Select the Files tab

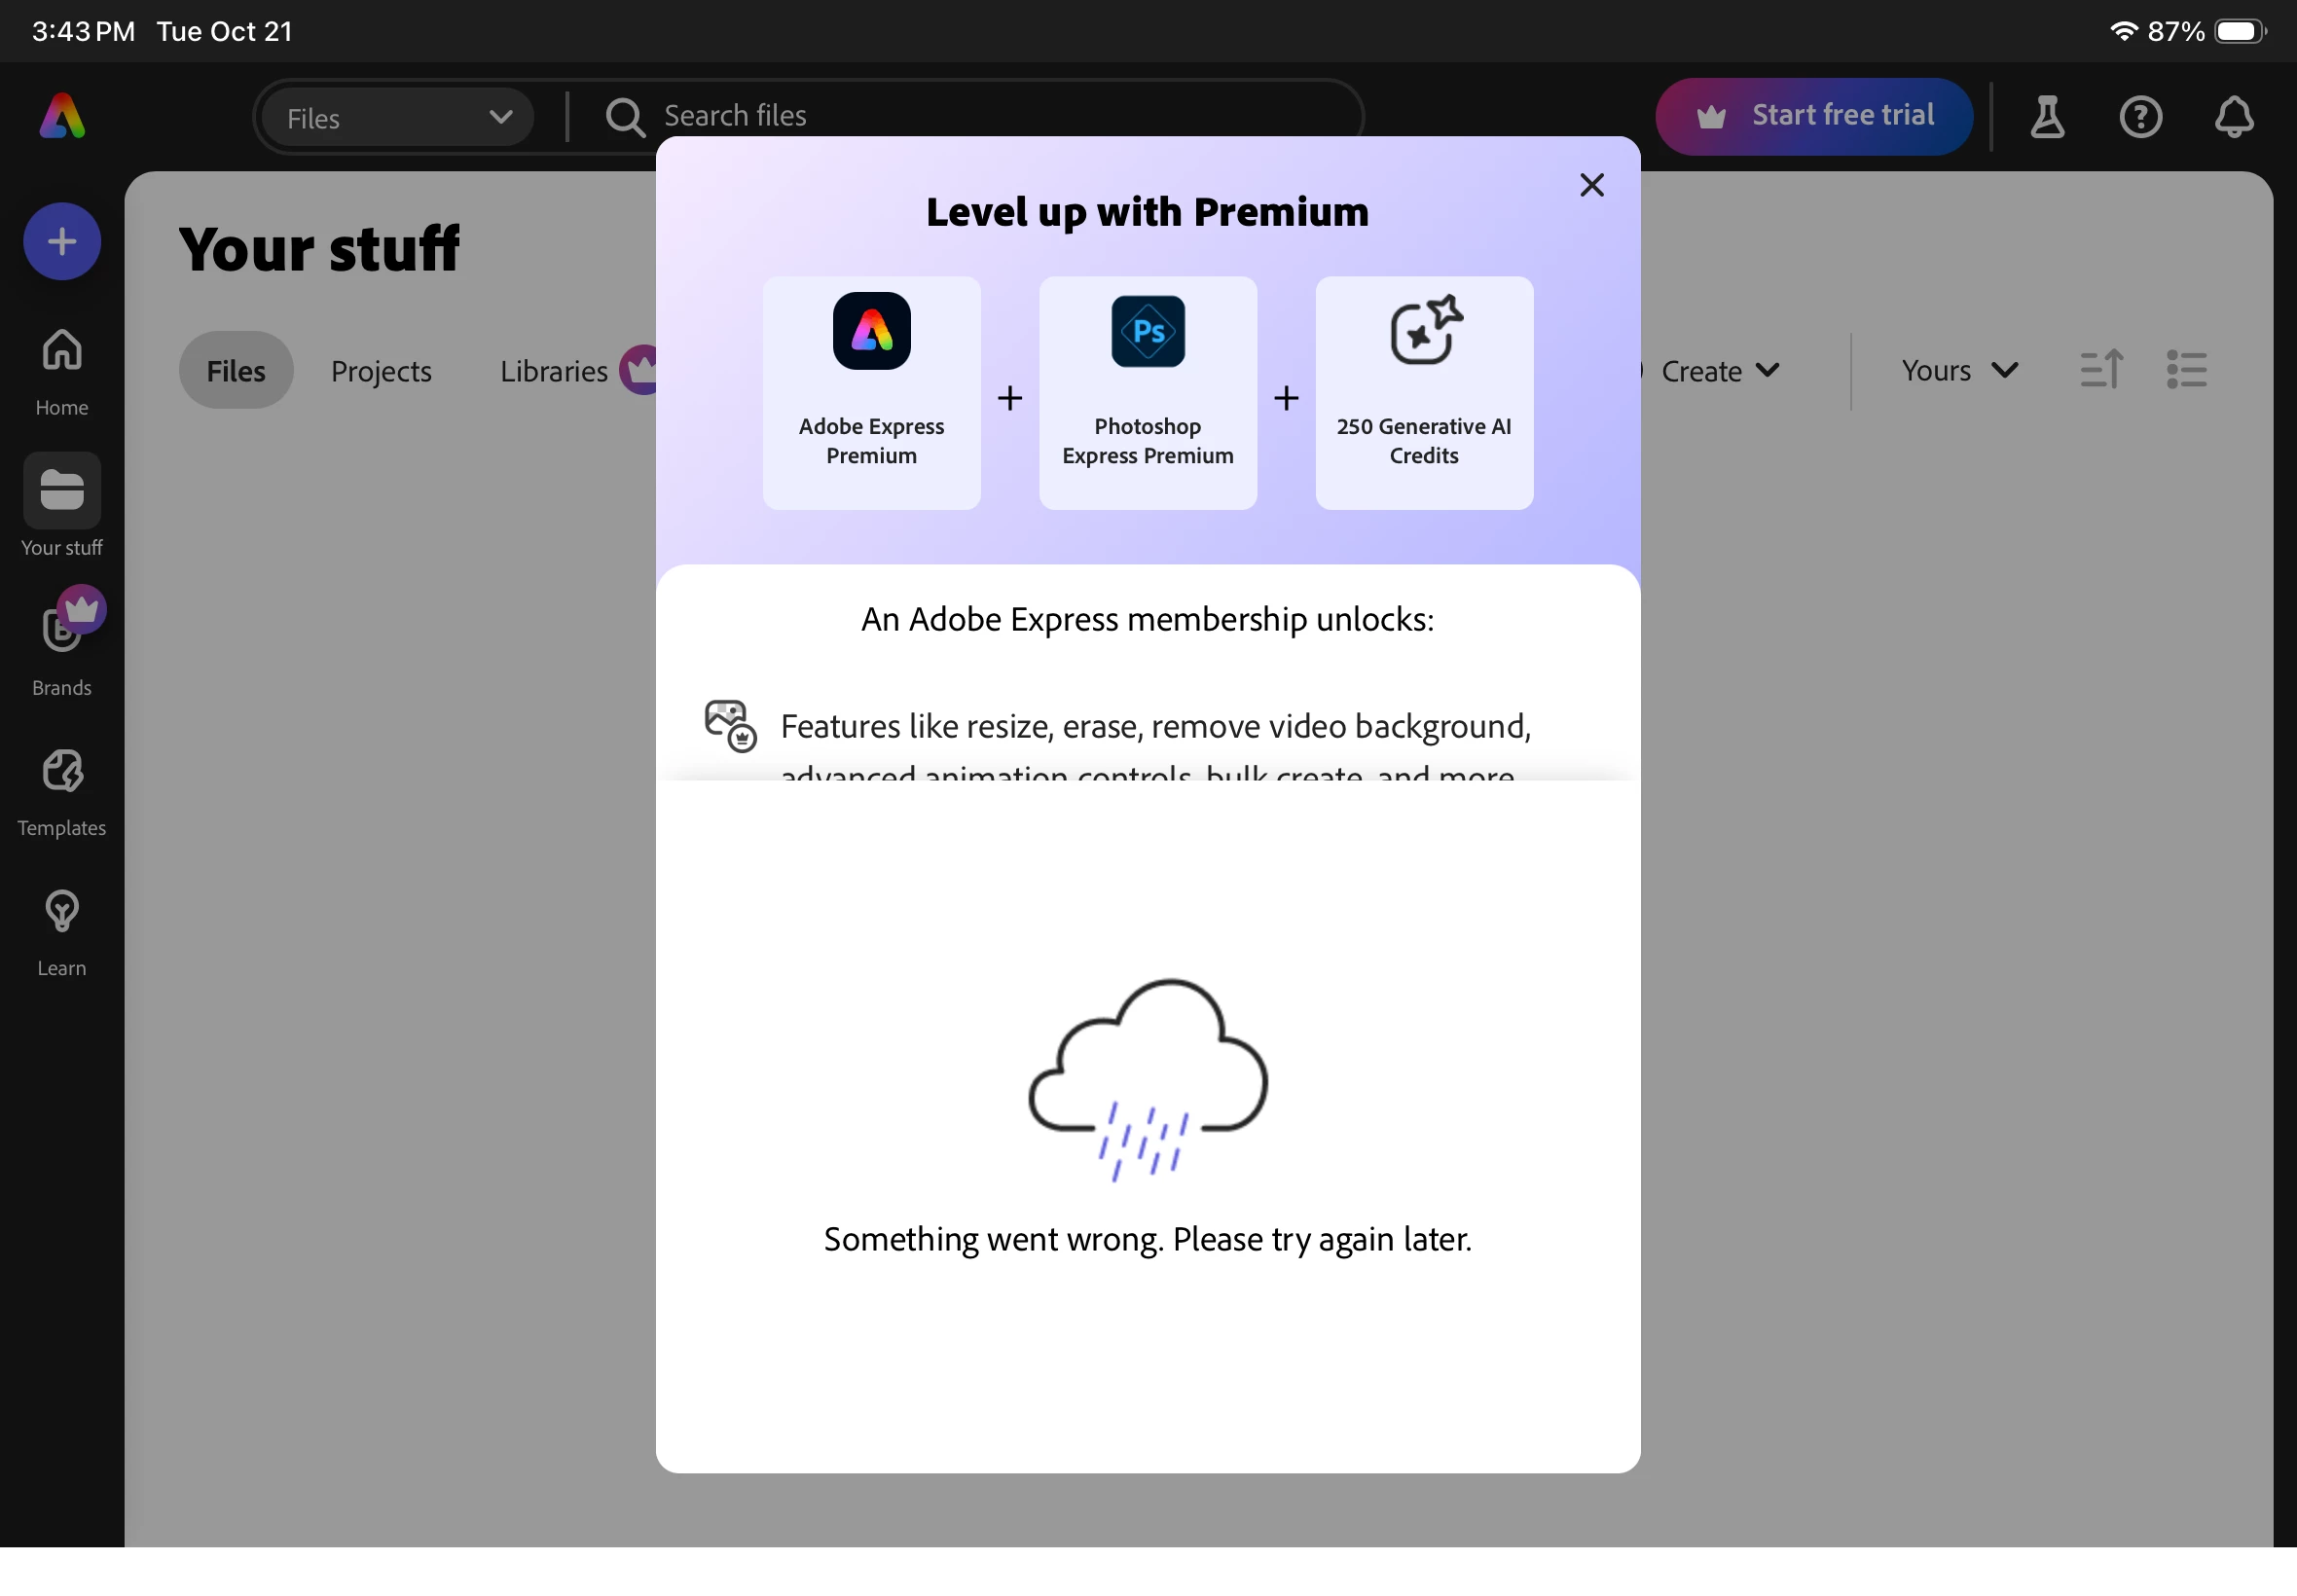(236, 371)
